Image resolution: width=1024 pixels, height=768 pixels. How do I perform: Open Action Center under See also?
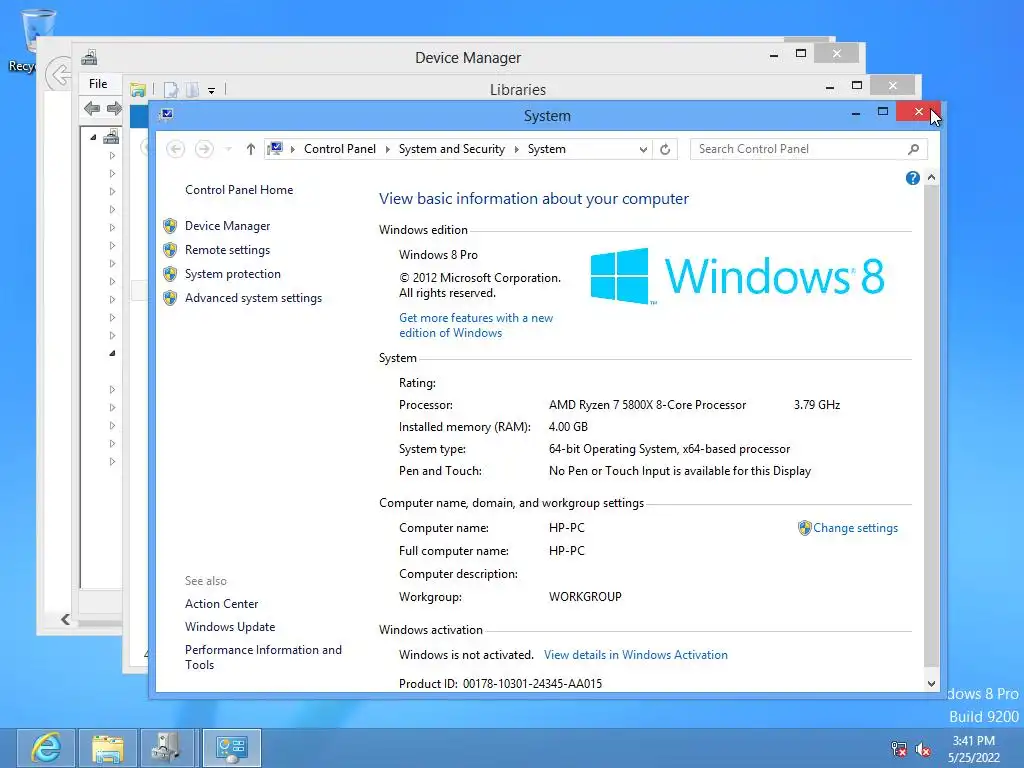pyautogui.click(x=221, y=604)
